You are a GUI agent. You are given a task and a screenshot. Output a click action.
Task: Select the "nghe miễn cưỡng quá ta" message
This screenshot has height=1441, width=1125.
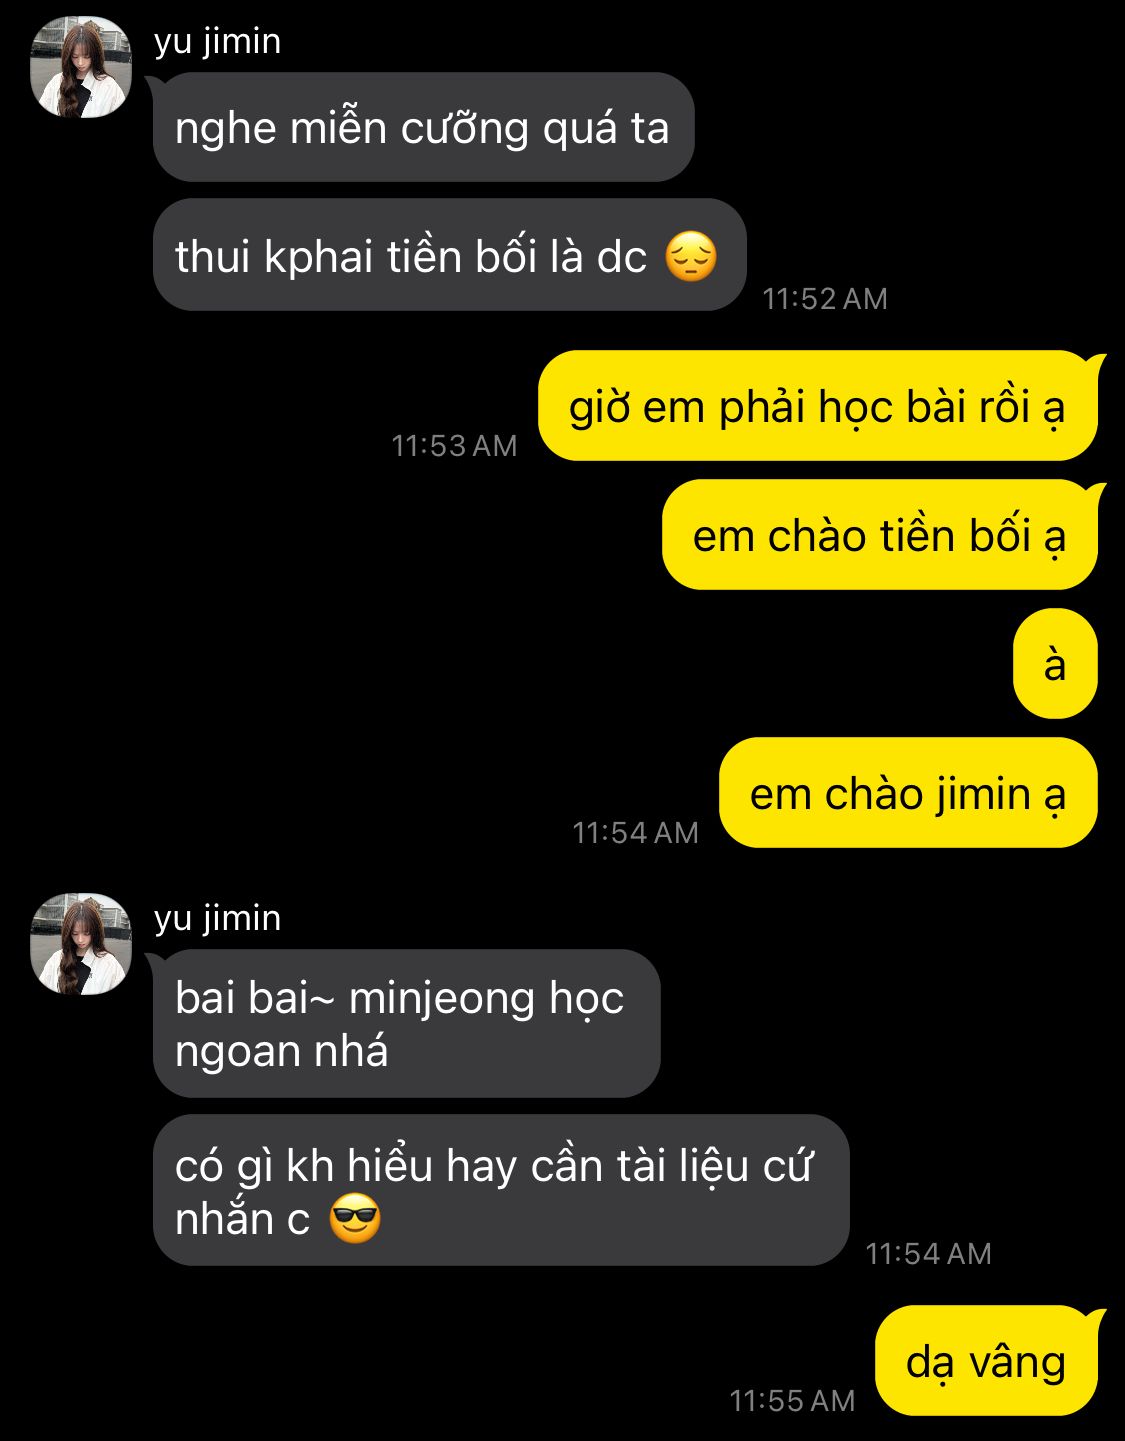(x=423, y=127)
